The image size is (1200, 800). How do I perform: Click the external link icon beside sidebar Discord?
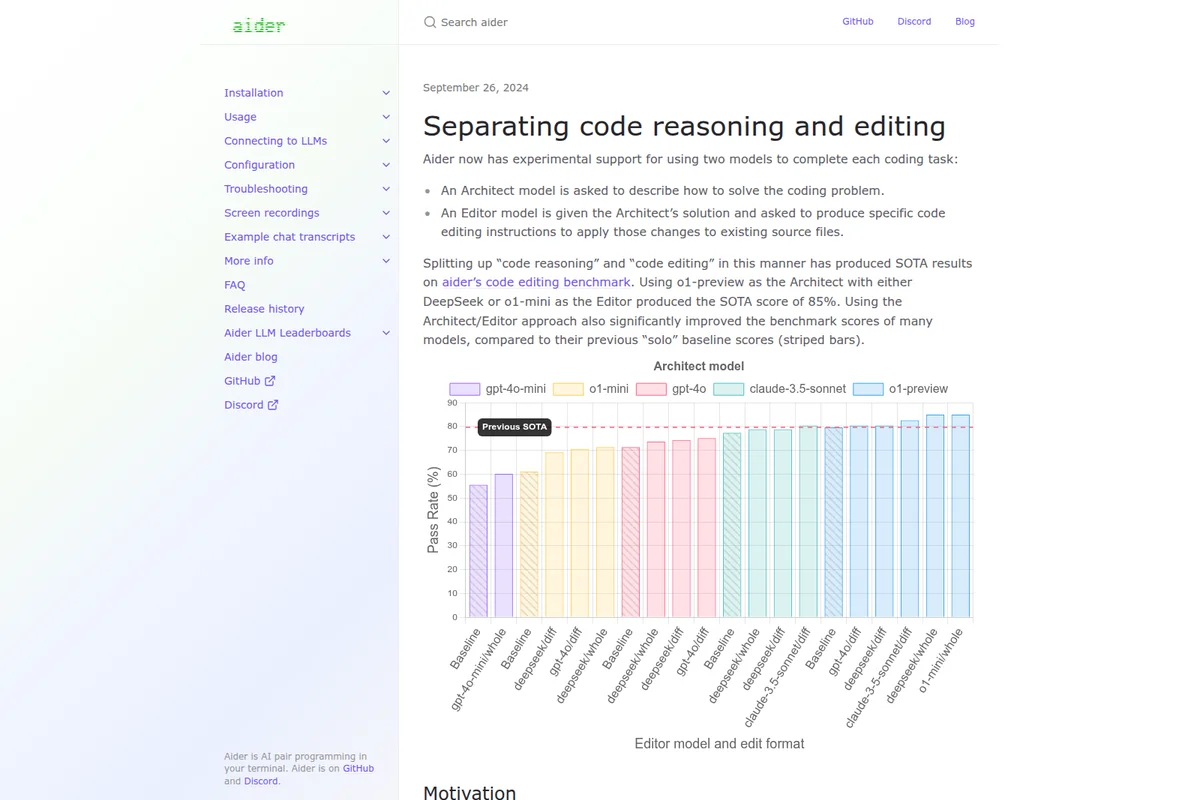(273, 405)
